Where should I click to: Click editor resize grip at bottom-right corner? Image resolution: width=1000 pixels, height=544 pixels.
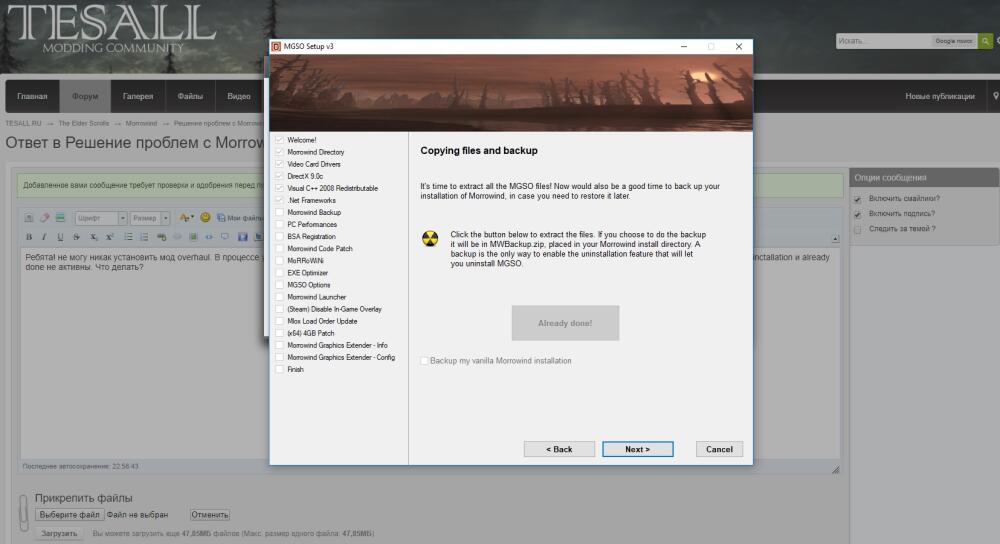click(835, 469)
